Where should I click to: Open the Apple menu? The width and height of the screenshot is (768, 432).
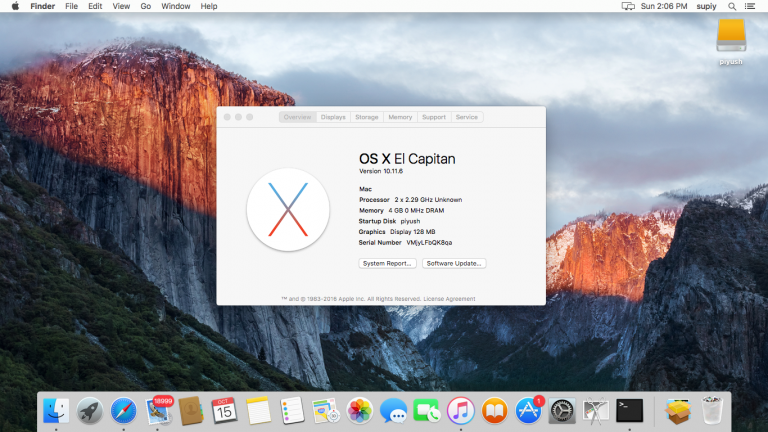pyautogui.click(x=13, y=6)
